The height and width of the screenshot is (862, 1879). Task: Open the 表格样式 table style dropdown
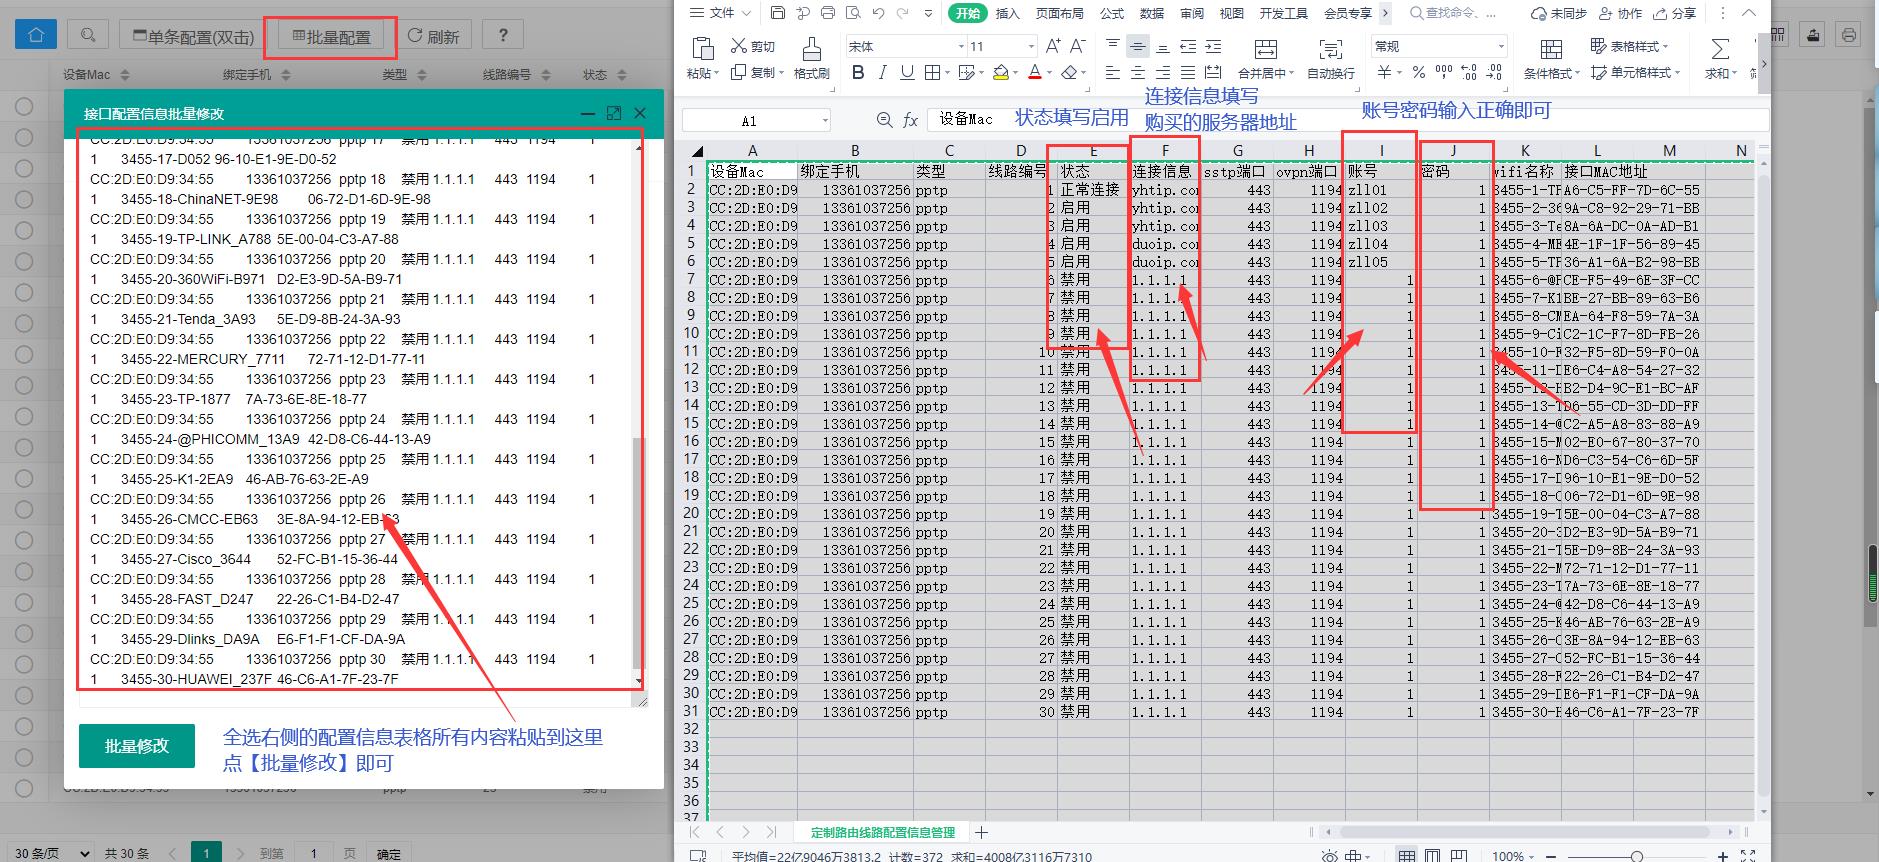pyautogui.click(x=1629, y=46)
